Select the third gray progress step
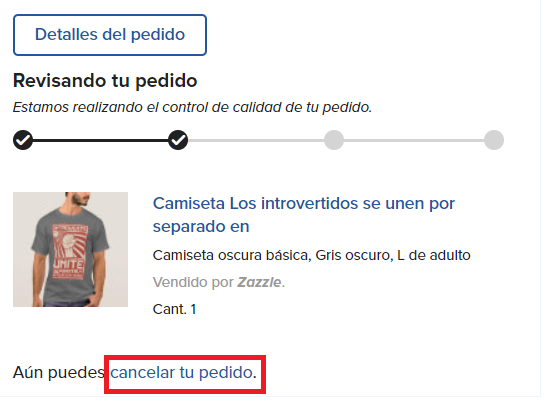 [x=334, y=140]
